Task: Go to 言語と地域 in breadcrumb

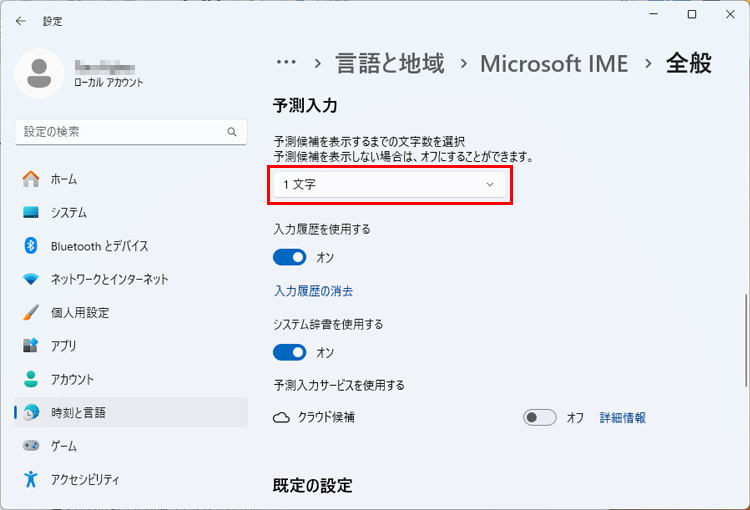Action: pos(392,63)
